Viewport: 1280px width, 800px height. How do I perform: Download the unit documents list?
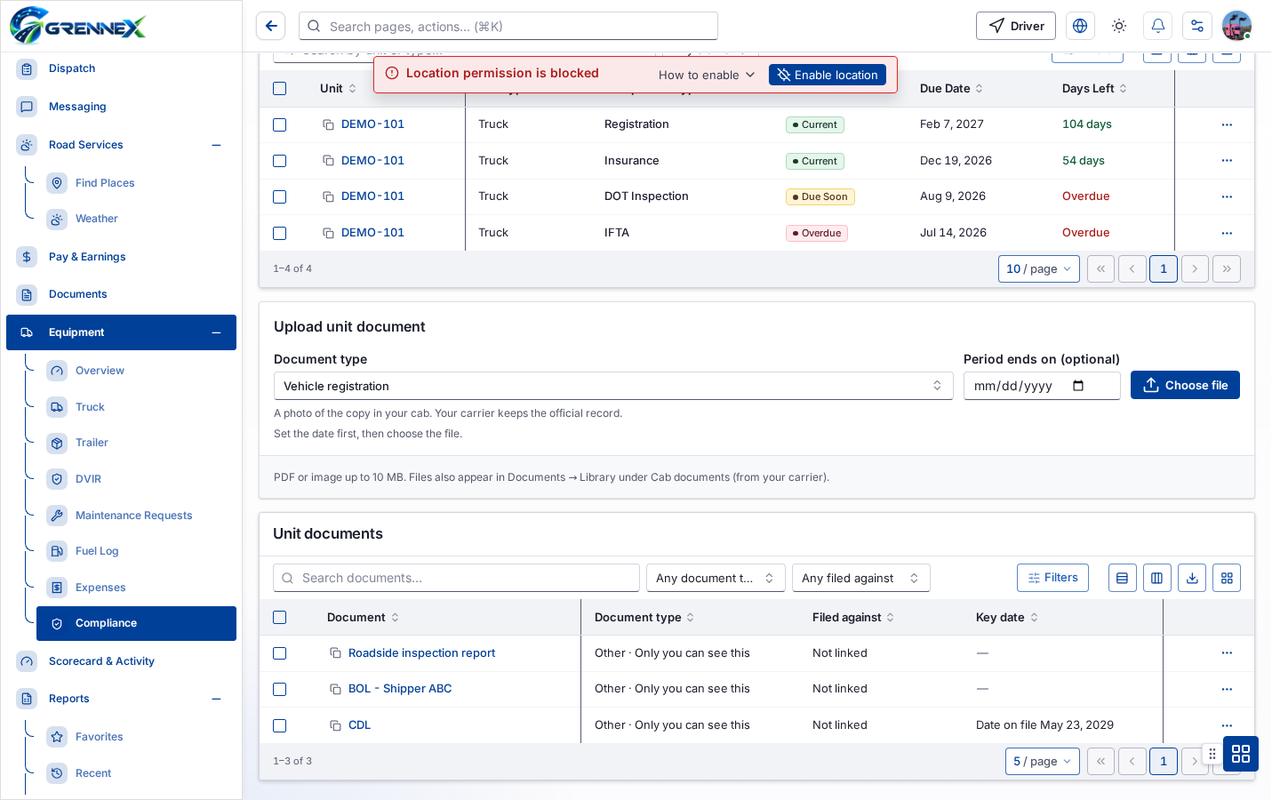pos(1192,578)
